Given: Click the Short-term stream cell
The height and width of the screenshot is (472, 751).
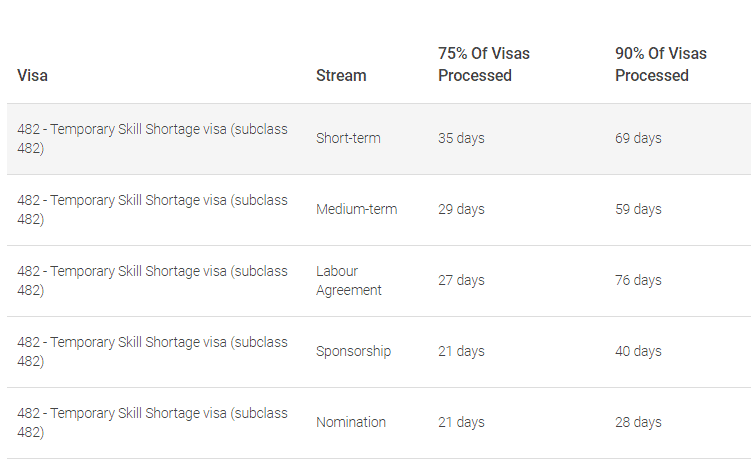Looking at the screenshot, I should click(x=348, y=138).
